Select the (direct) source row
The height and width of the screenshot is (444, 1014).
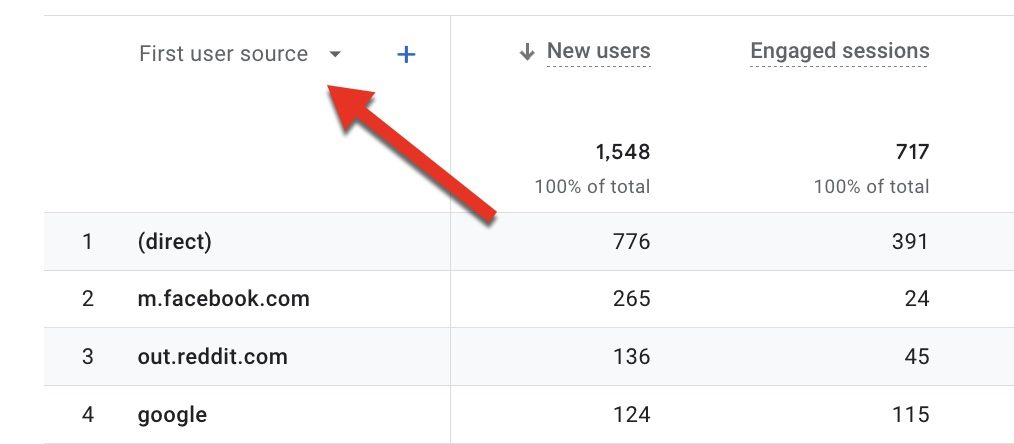pyautogui.click(x=175, y=241)
